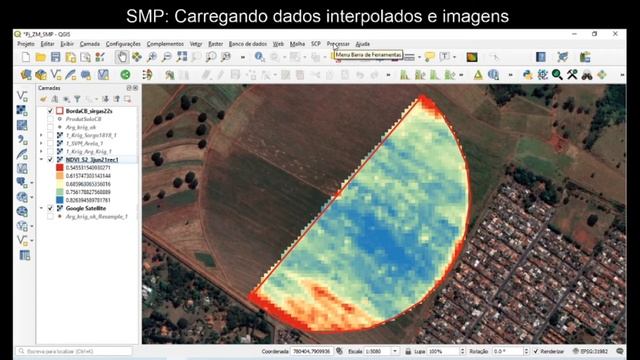Click the yellow triangle topology icon
The height and width of the screenshot is (360, 640).
[x=478, y=75]
